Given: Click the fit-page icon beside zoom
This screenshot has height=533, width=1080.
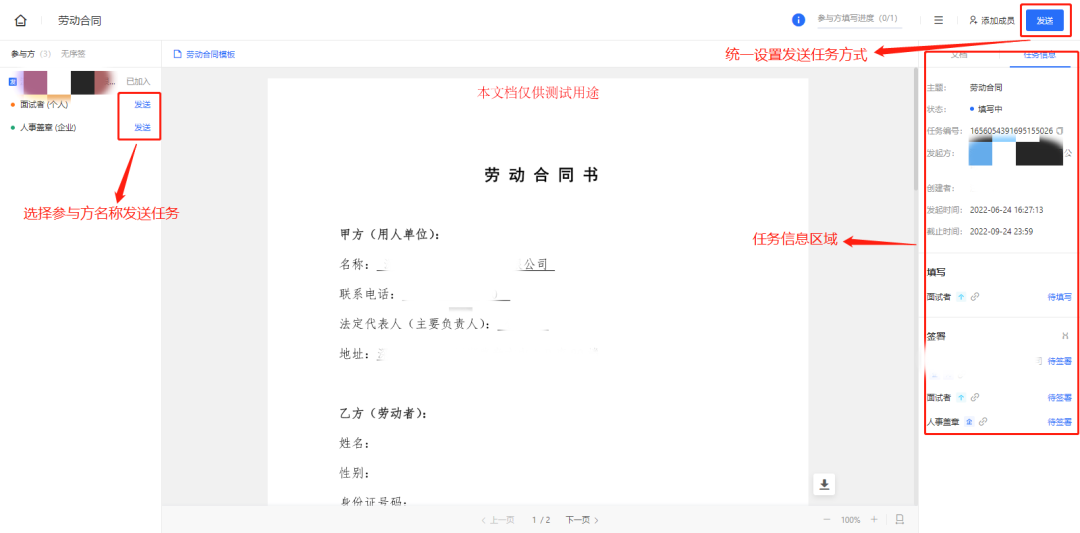Looking at the screenshot, I should [x=900, y=519].
